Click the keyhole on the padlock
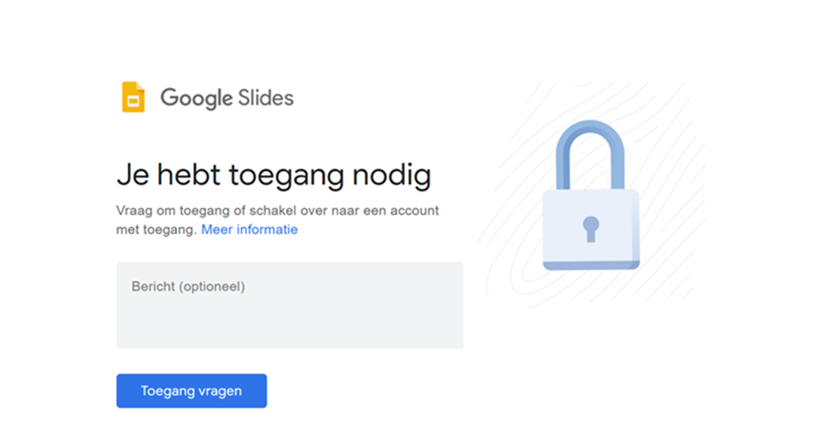 click(591, 230)
